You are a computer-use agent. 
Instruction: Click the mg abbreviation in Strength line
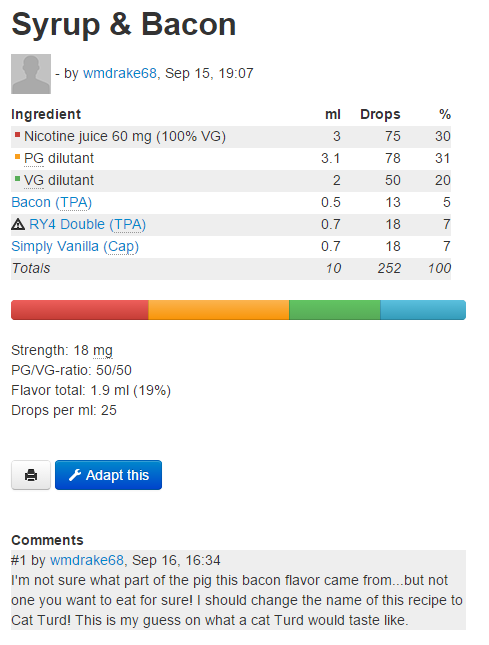[102, 351]
